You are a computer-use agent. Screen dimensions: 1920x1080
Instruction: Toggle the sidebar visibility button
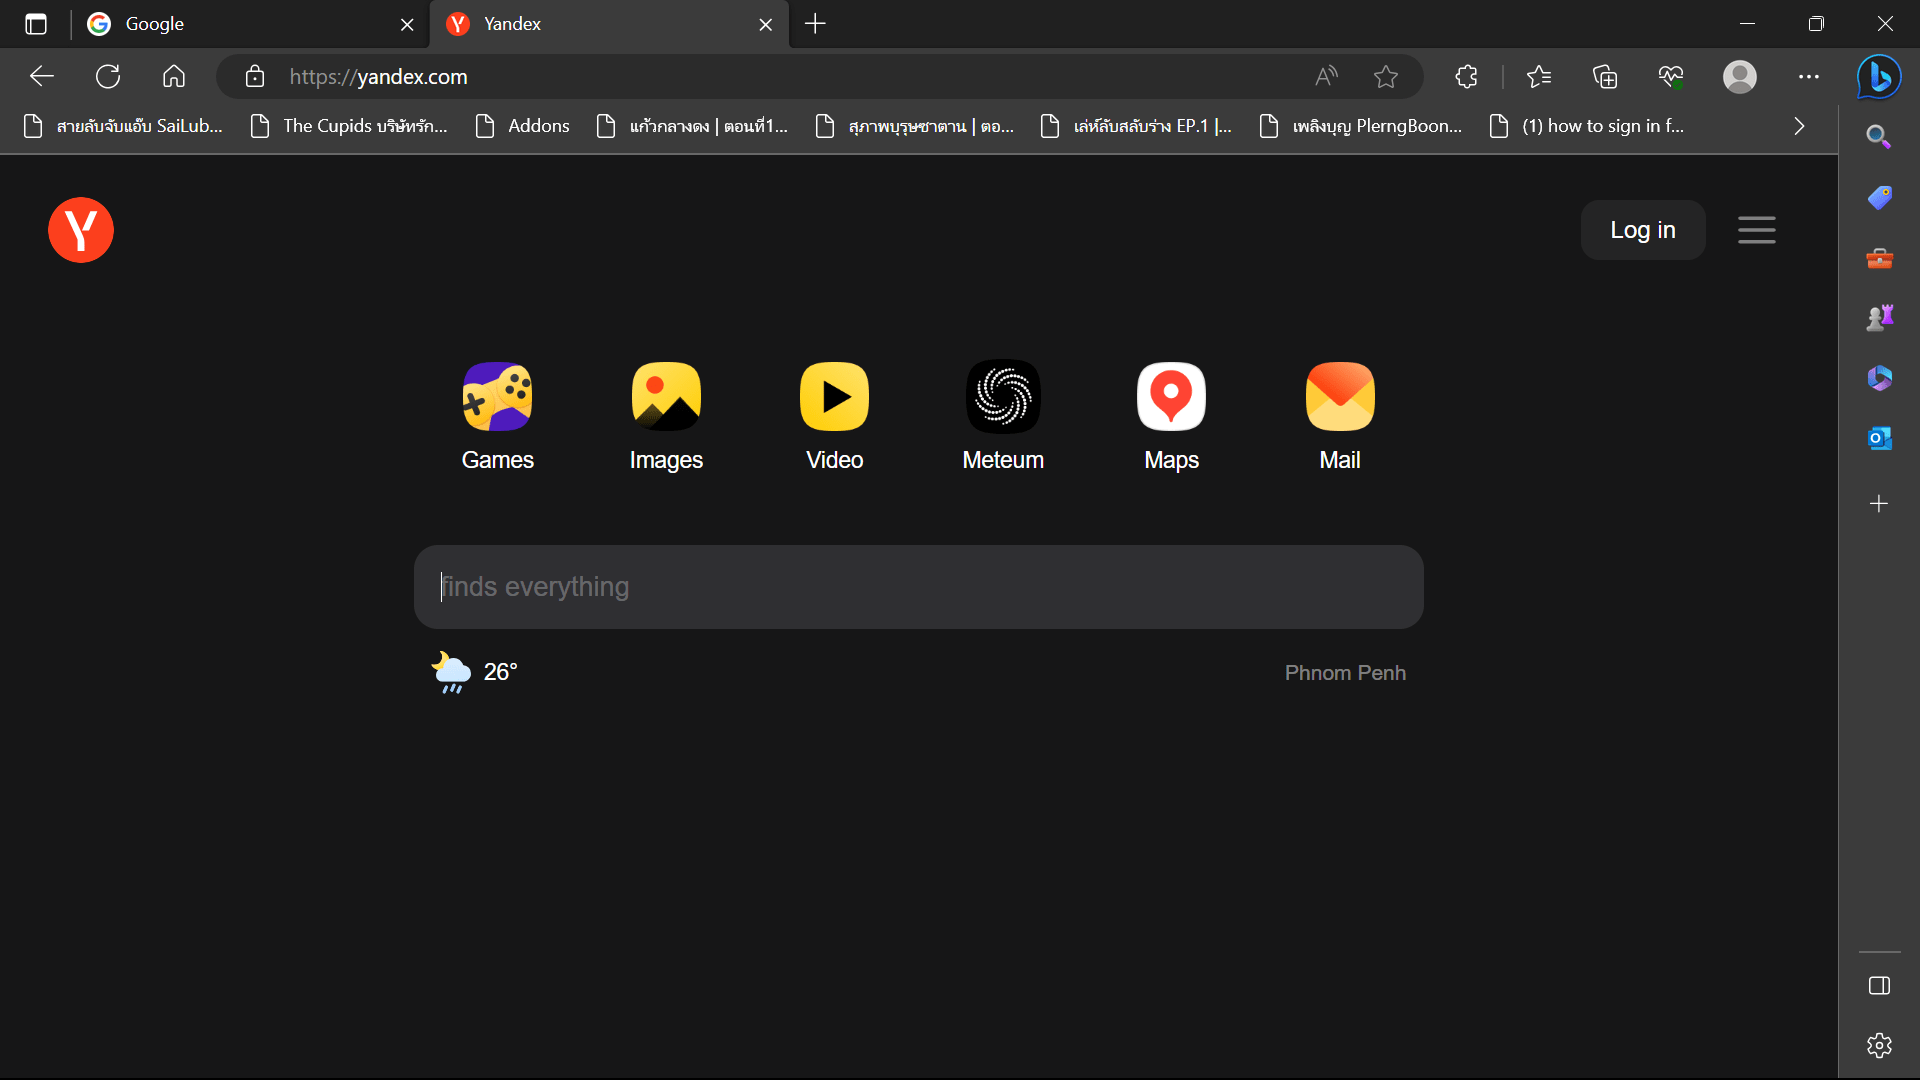coord(1879,986)
